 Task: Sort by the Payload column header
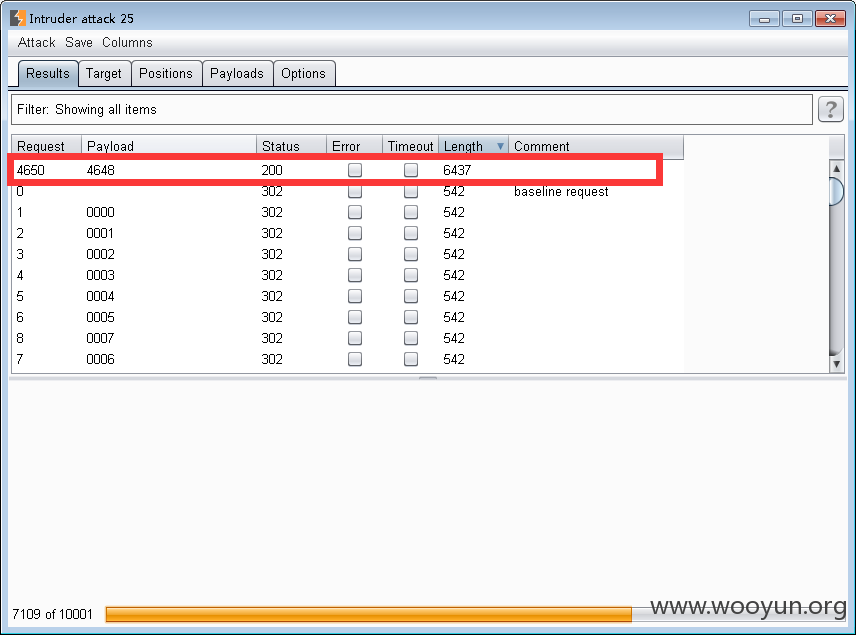point(169,146)
